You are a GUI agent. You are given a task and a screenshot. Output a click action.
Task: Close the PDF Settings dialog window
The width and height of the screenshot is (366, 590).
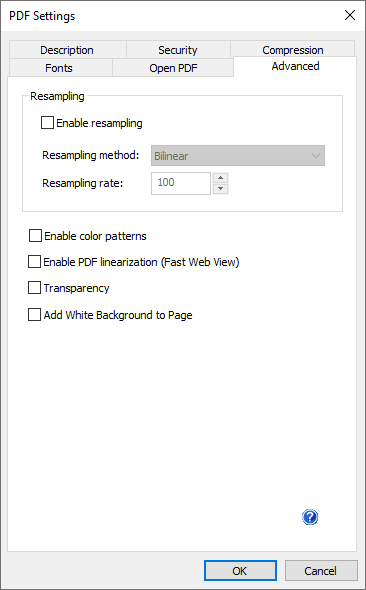tap(350, 15)
